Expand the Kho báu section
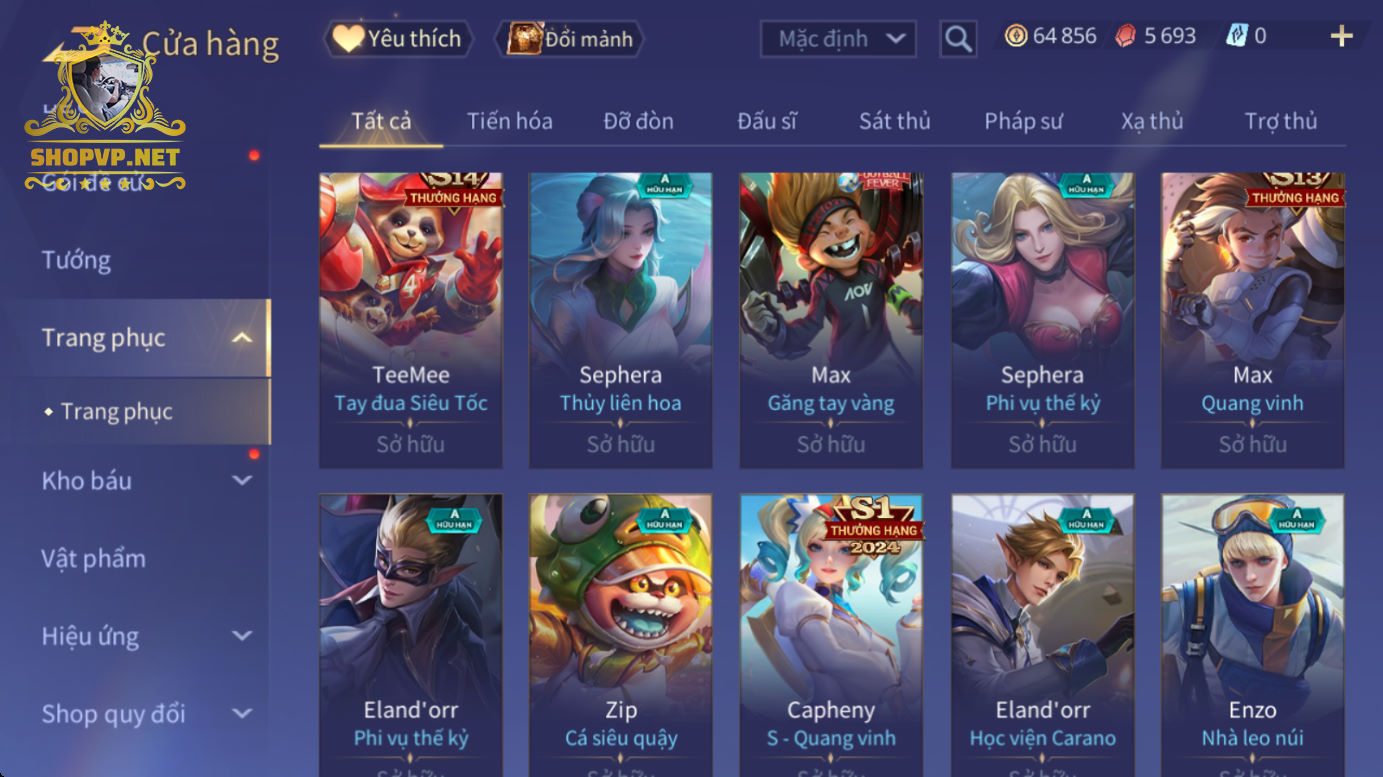The width and height of the screenshot is (1383, 777). (242, 481)
